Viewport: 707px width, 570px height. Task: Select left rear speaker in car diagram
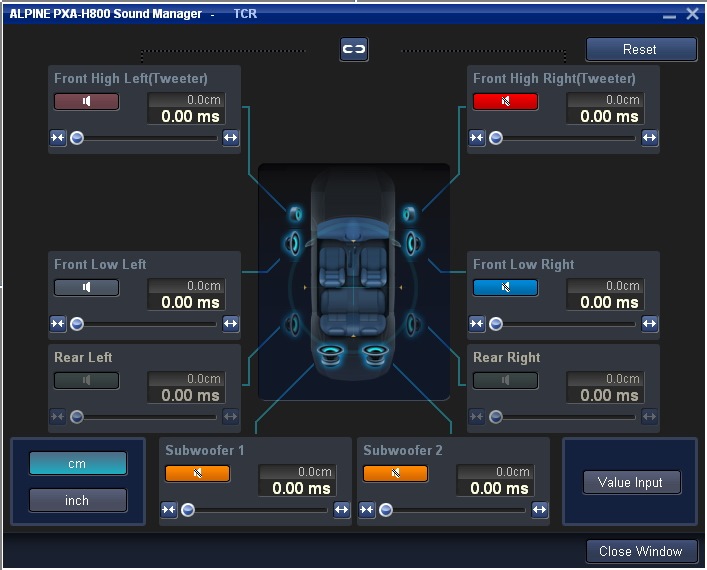pyautogui.click(x=293, y=324)
